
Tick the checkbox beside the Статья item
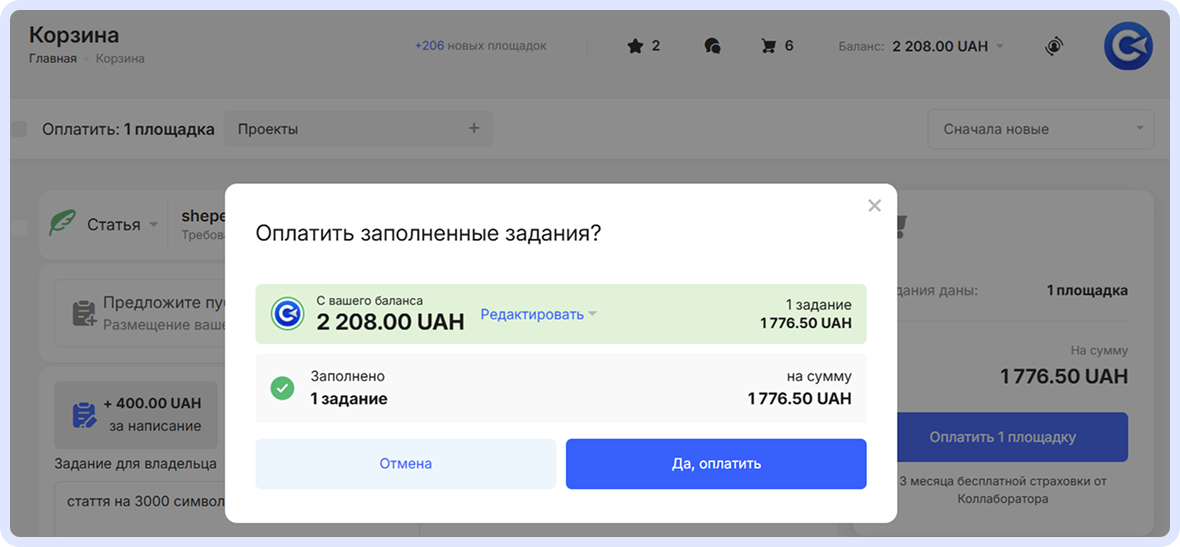click(19, 228)
